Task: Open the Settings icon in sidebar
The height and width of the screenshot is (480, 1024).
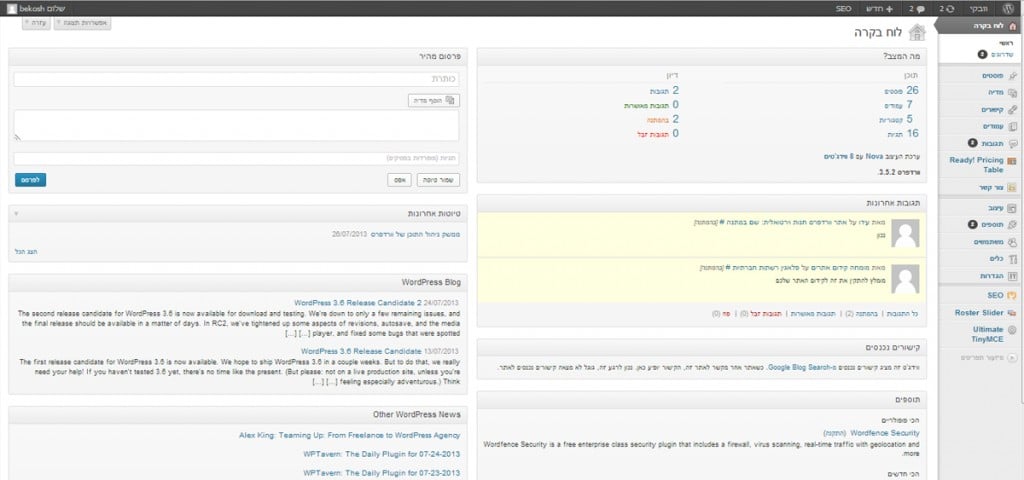Action: click(x=1013, y=276)
